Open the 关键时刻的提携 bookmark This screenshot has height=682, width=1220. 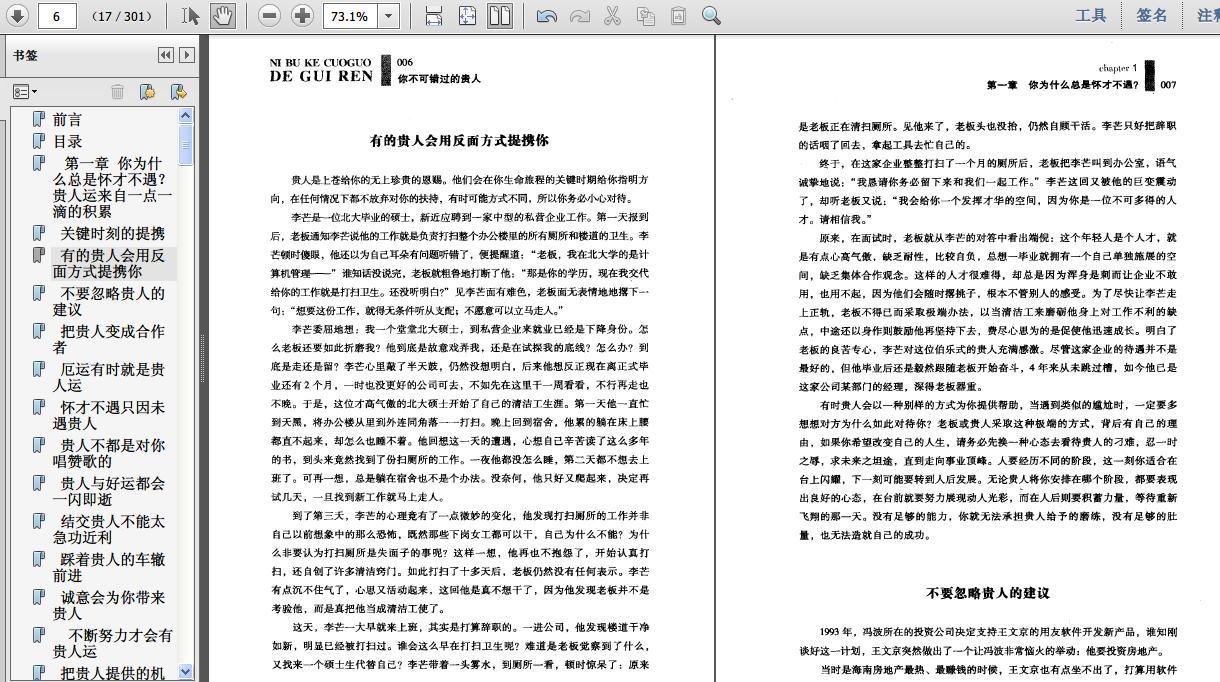112,233
